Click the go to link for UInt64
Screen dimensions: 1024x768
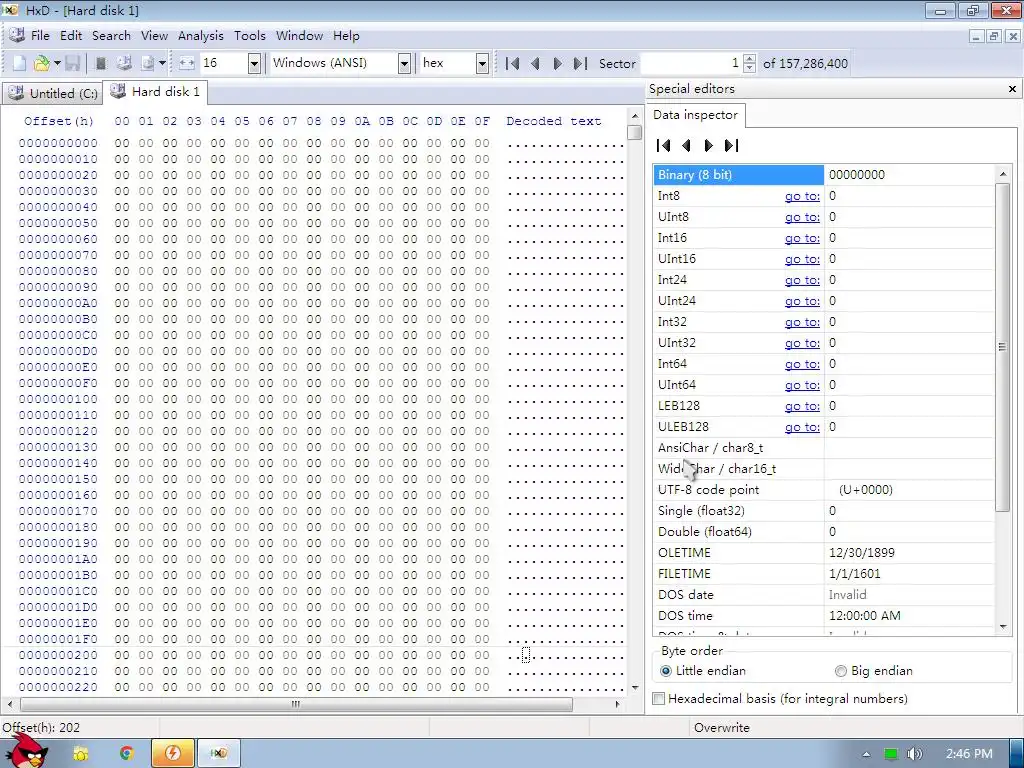click(x=802, y=385)
